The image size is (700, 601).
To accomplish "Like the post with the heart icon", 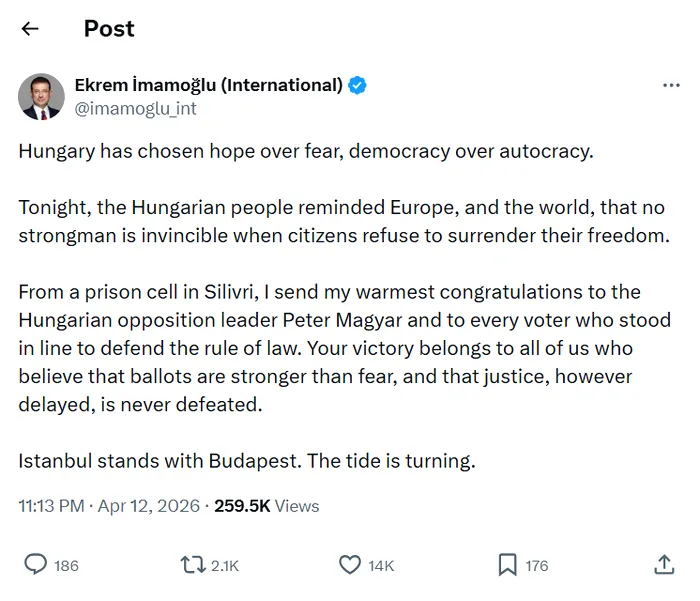I will click(349, 565).
